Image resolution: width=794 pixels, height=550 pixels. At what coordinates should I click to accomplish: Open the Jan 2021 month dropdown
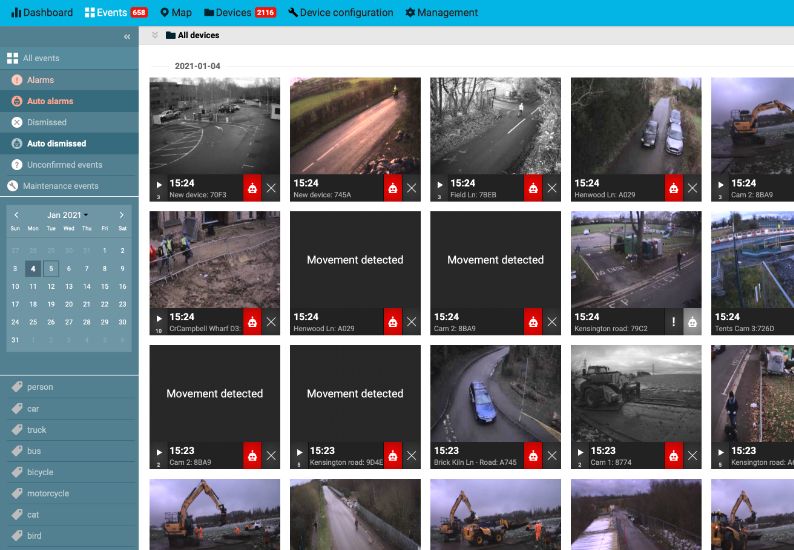(x=68, y=215)
